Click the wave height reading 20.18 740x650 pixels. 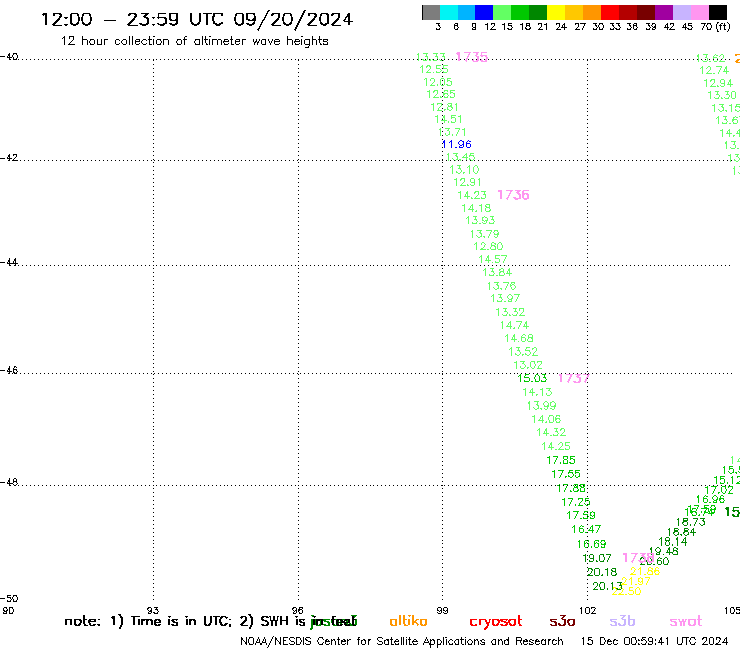point(602,572)
